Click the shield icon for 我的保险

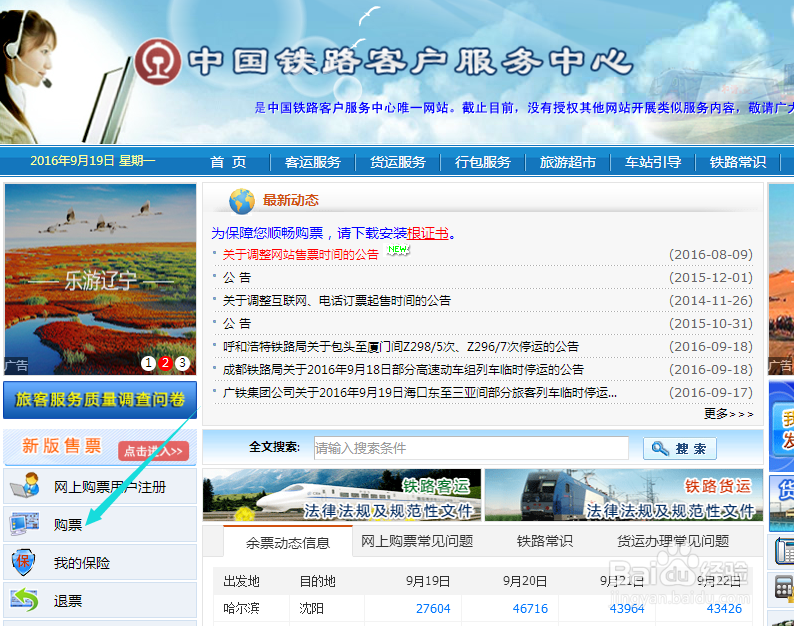pyautogui.click(x=23, y=562)
